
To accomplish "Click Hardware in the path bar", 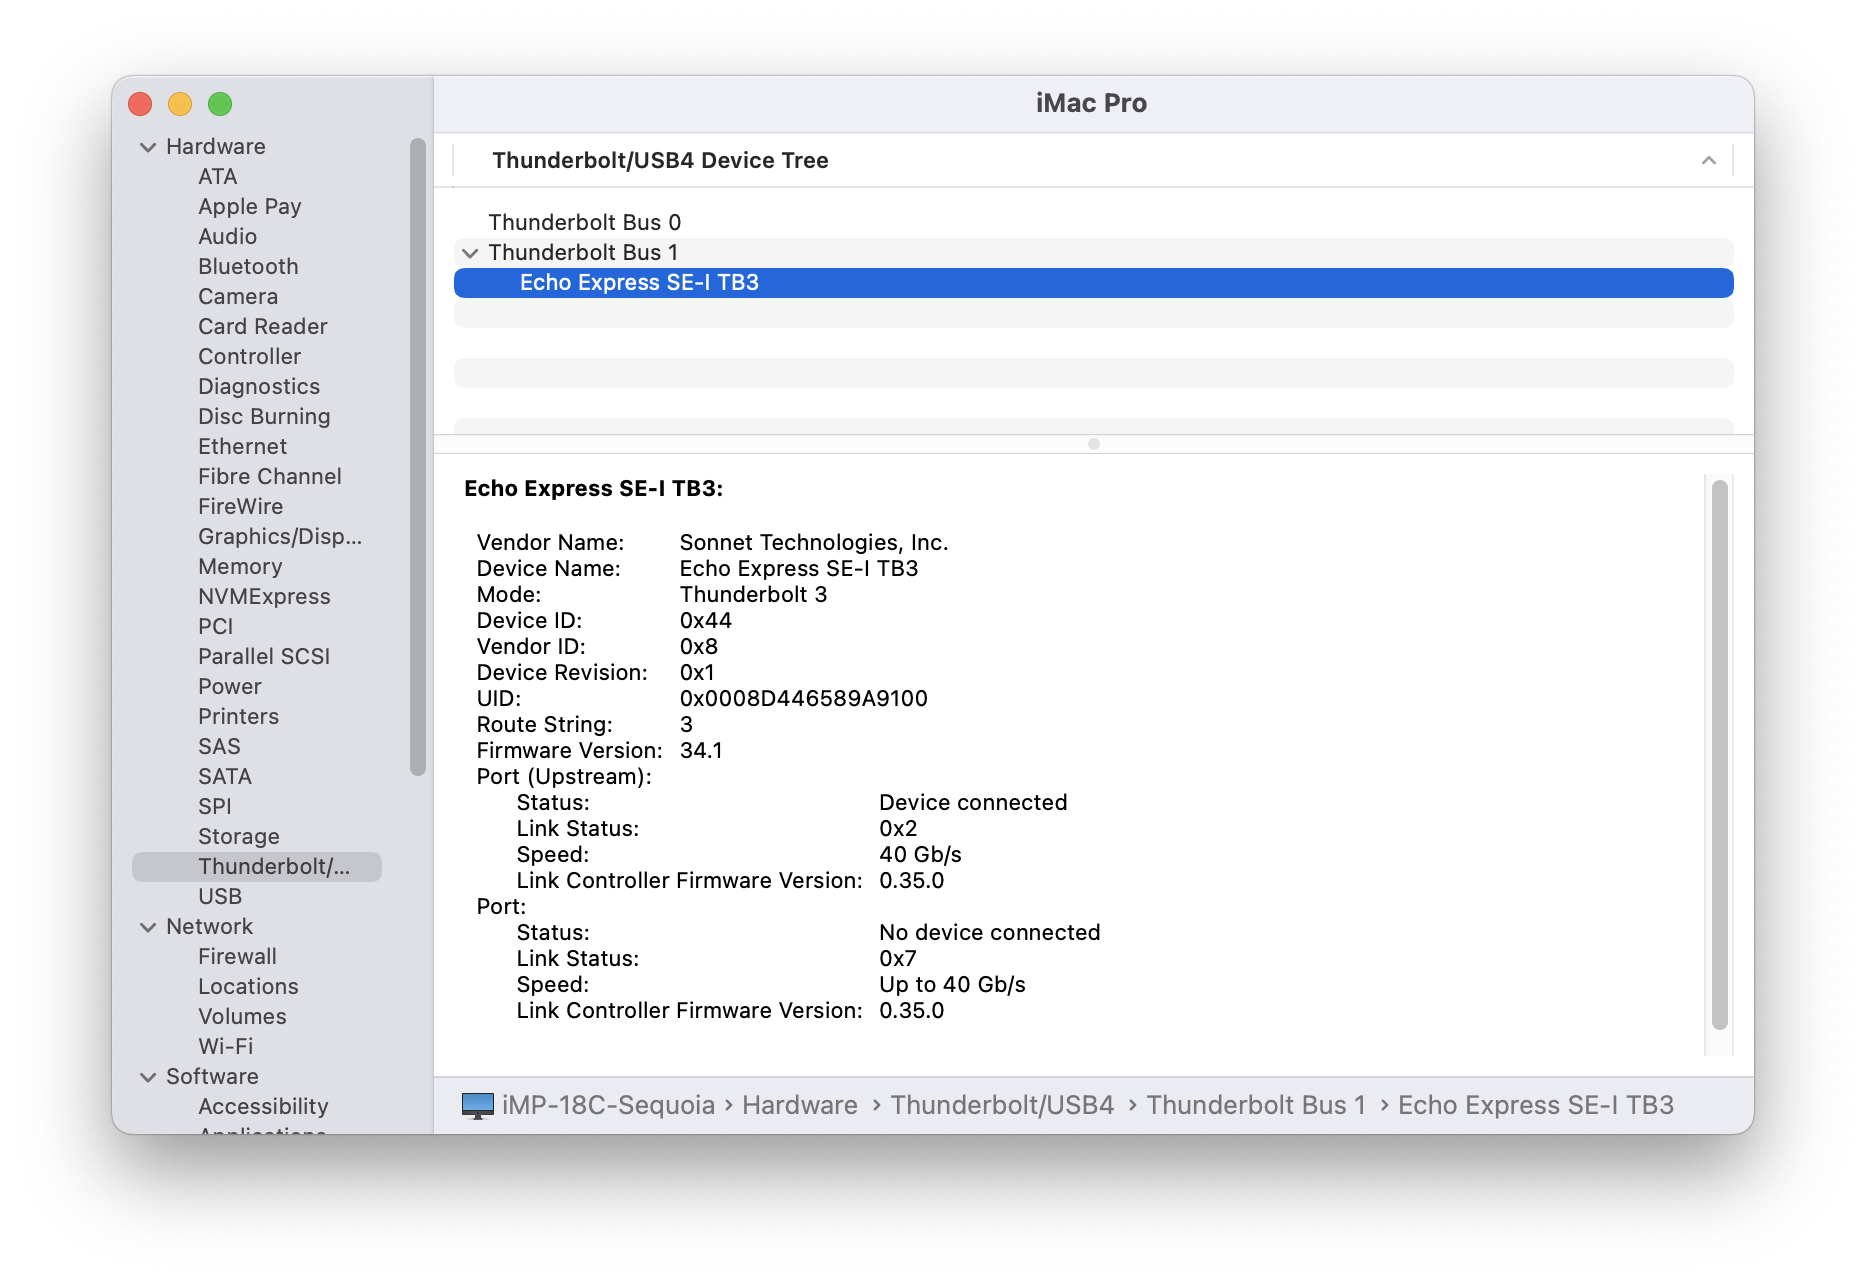I will point(800,1106).
